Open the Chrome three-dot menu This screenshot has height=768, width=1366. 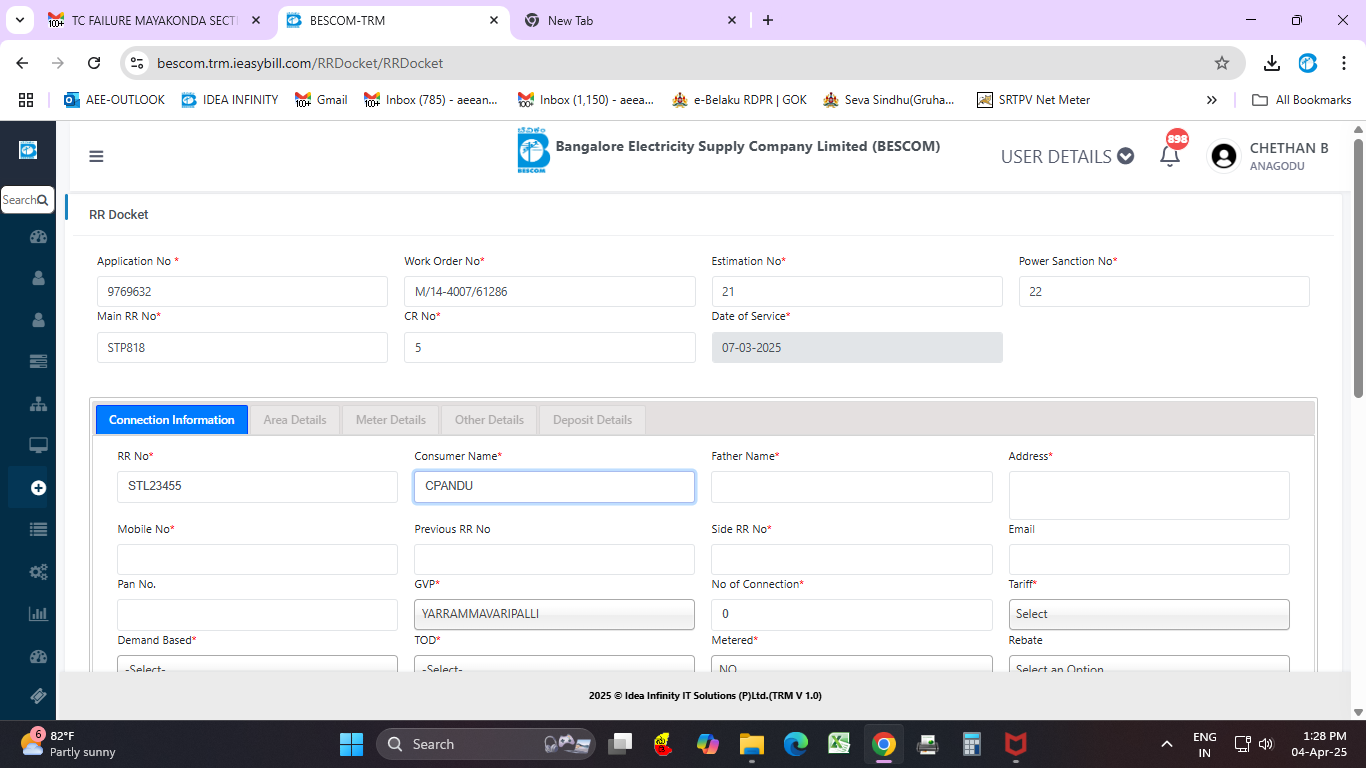(1344, 63)
